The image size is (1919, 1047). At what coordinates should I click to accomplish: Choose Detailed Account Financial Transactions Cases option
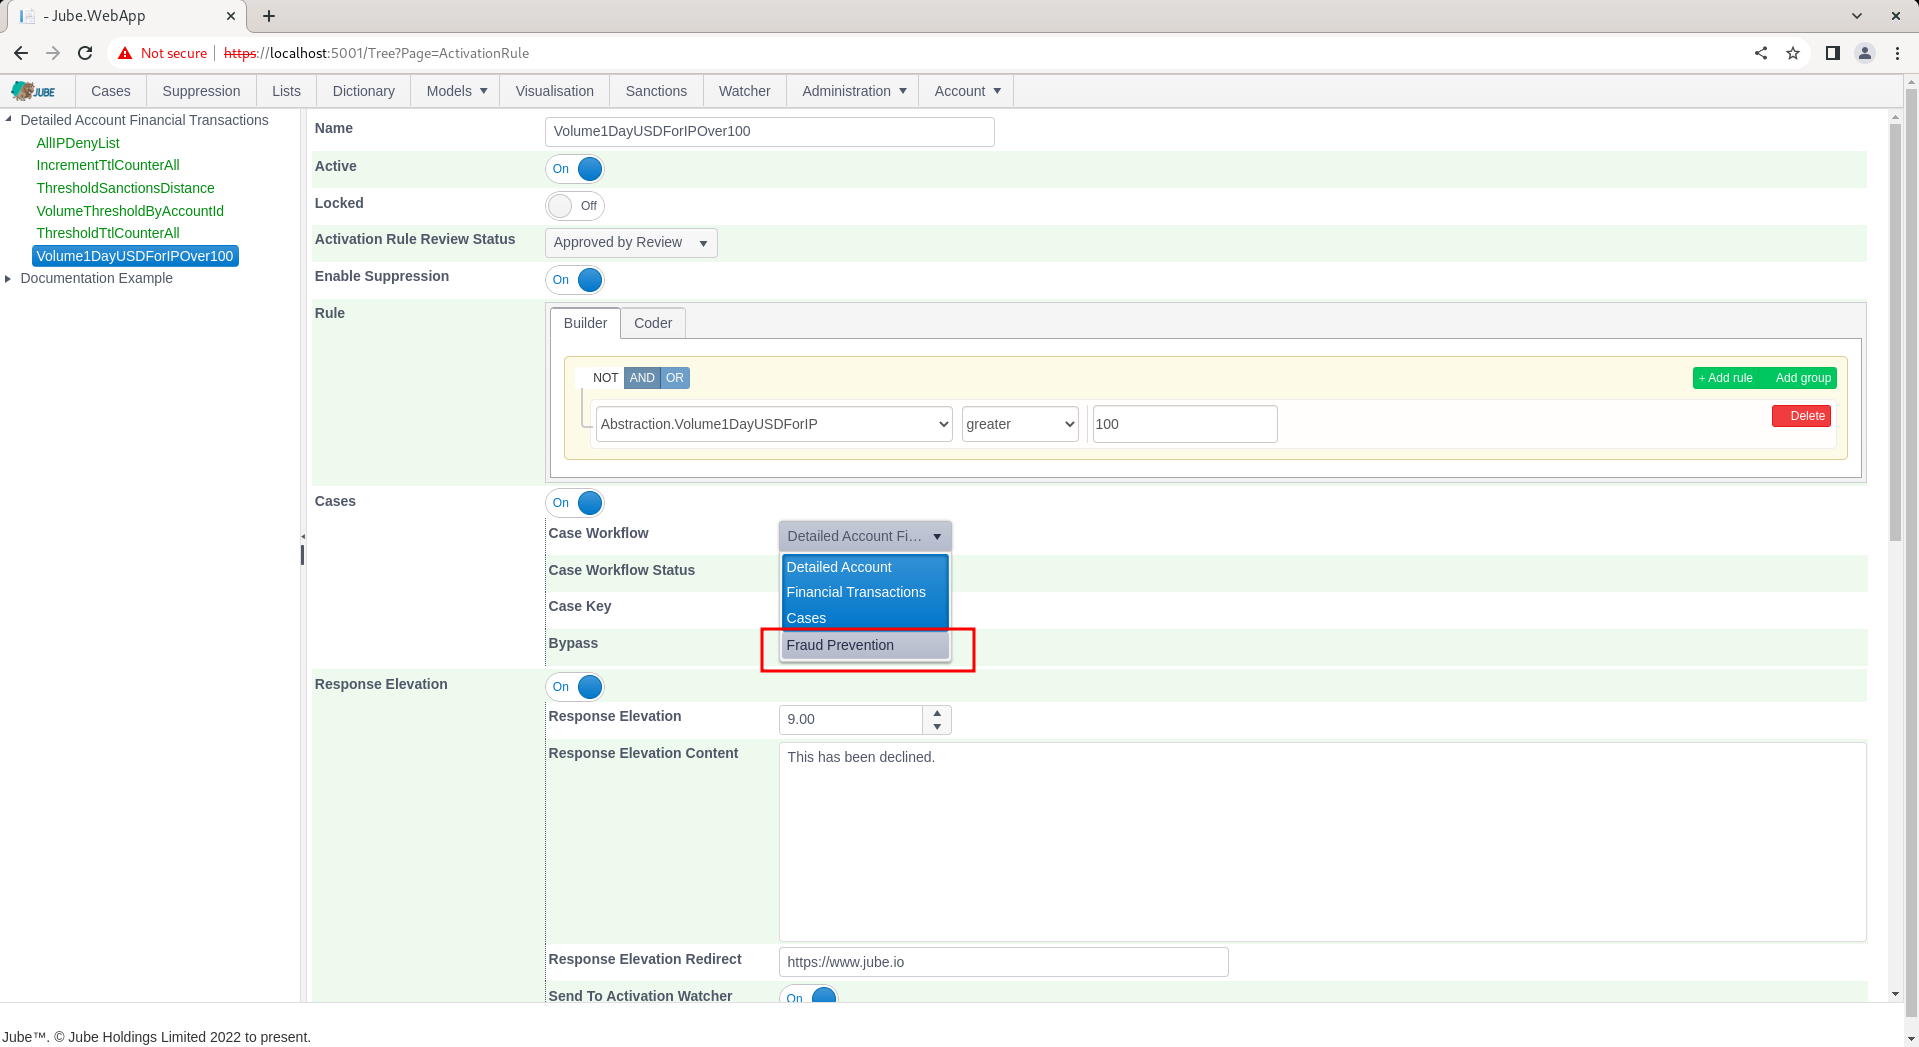[865, 592]
